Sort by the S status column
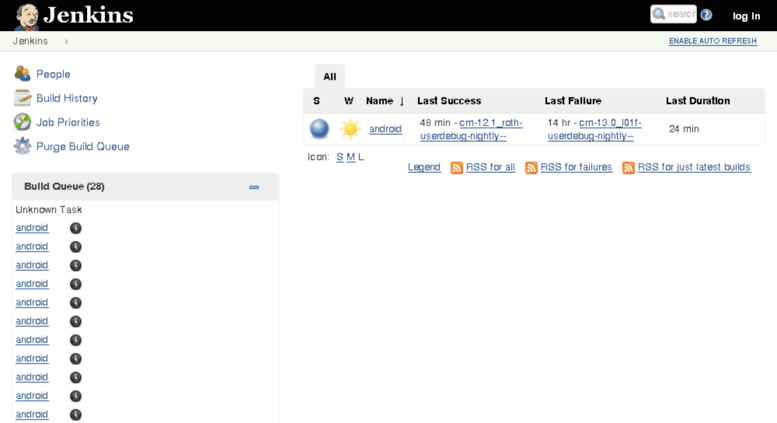The height and width of the screenshot is (423, 777). point(317,101)
